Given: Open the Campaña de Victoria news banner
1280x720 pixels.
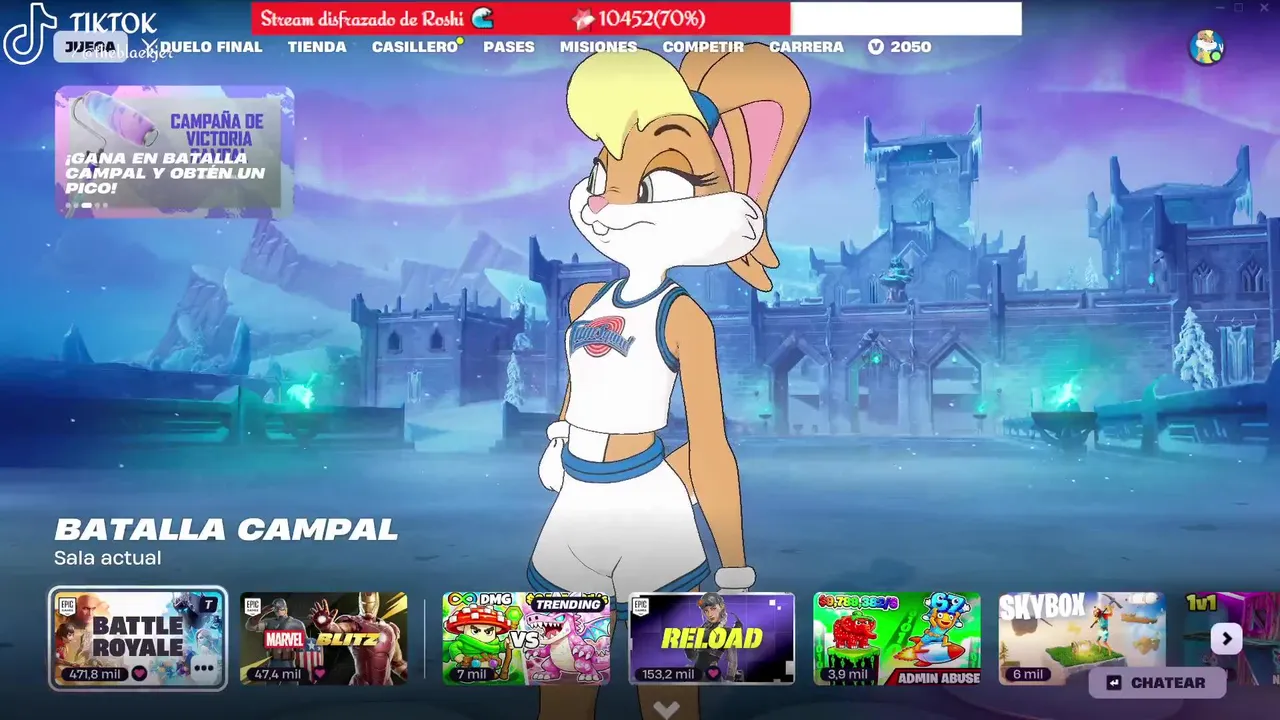Looking at the screenshot, I should coord(174,152).
